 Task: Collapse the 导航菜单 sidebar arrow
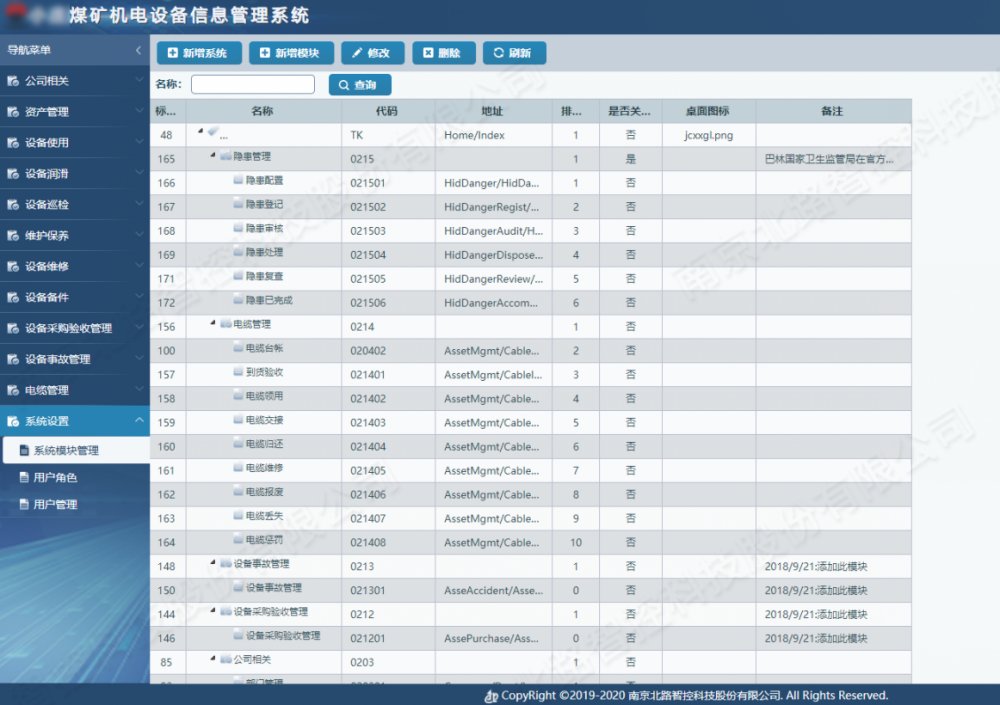point(138,50)
